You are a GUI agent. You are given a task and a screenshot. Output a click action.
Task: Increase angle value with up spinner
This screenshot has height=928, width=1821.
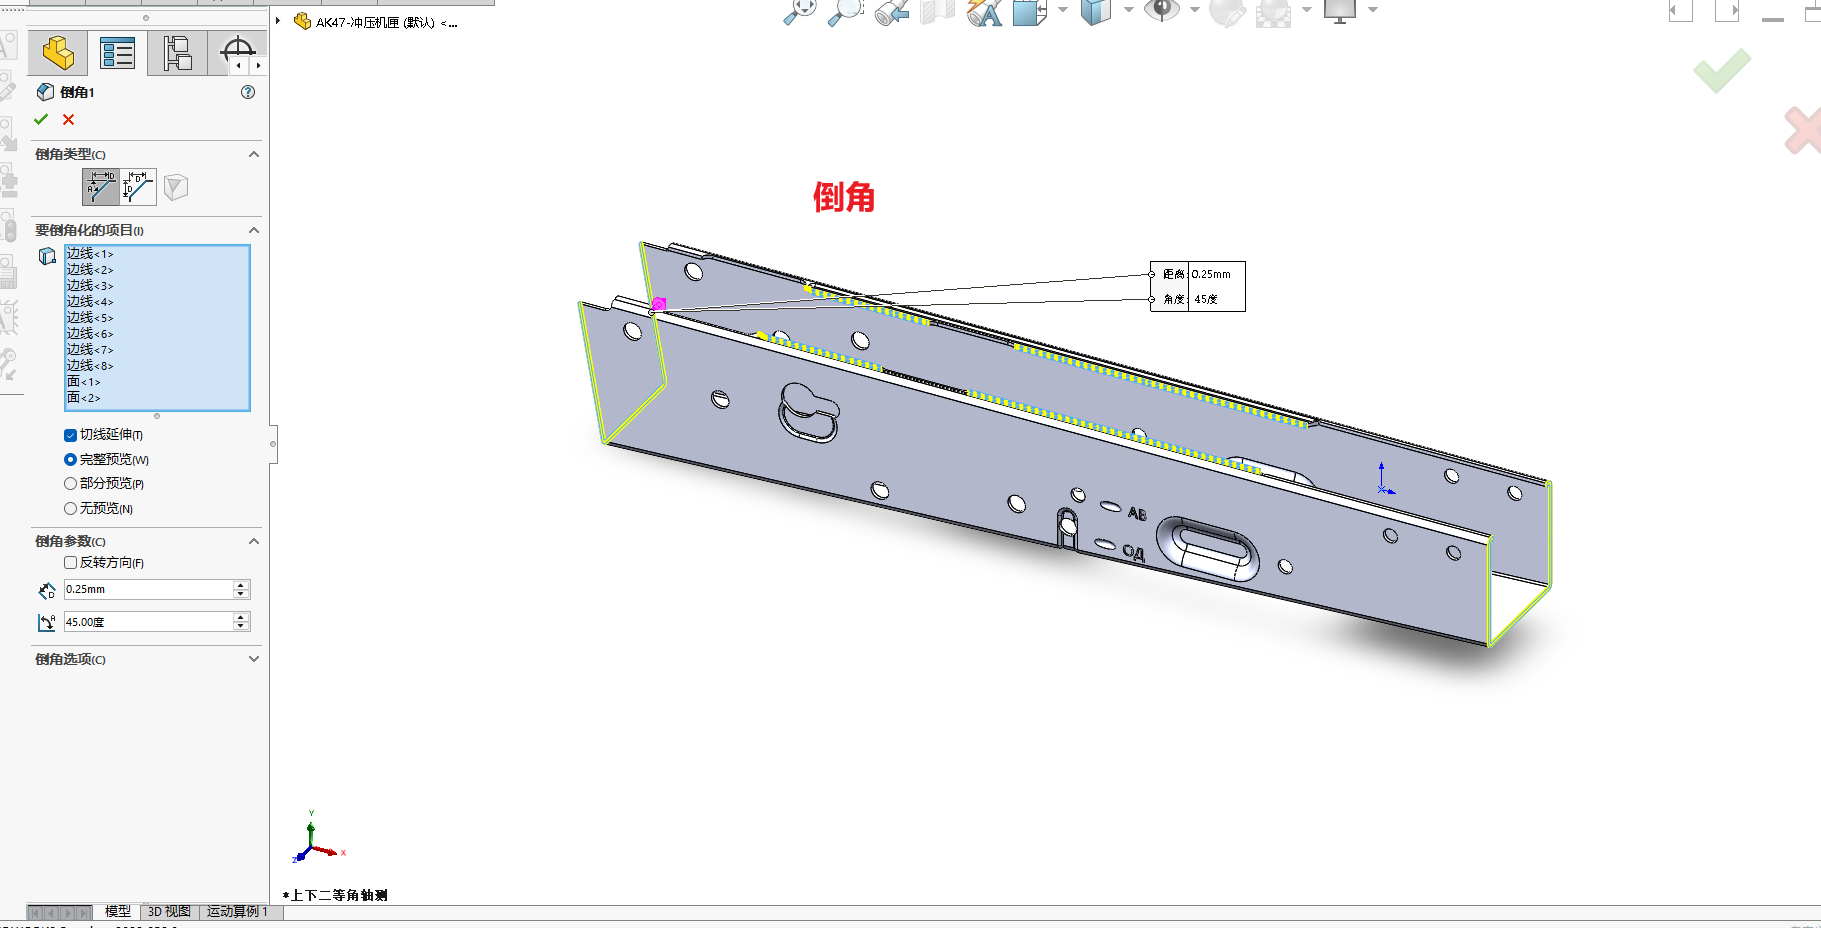pyautogui.click(x=241, y=617)
